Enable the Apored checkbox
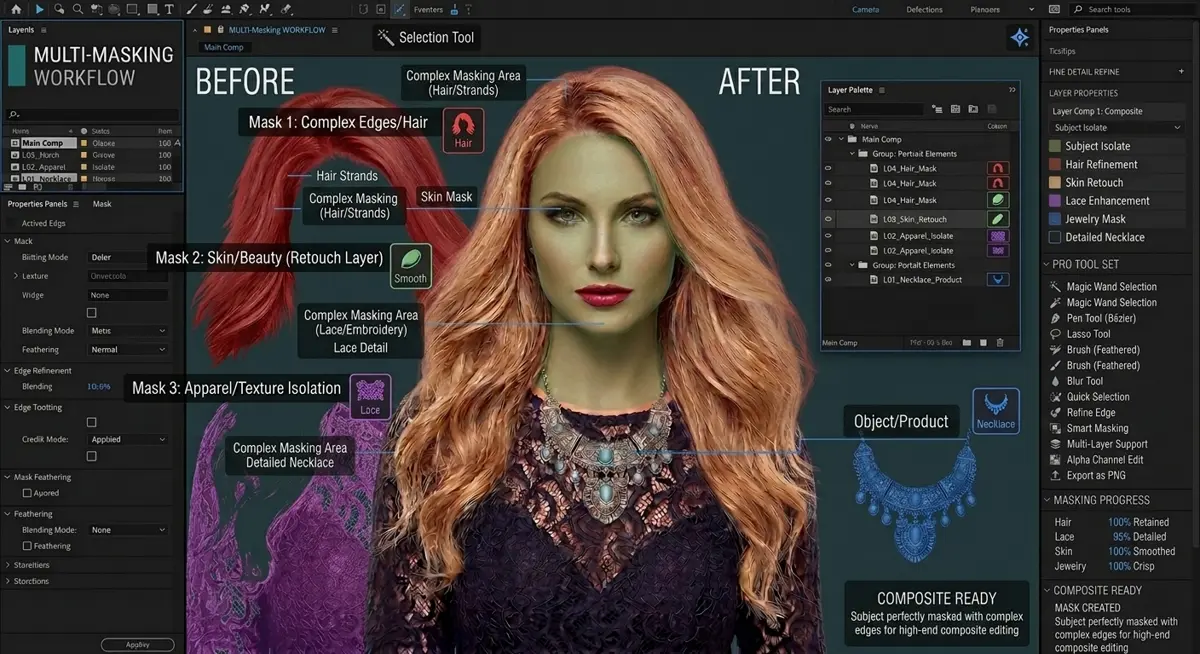The image size is (1200, 654). point(27,493)
